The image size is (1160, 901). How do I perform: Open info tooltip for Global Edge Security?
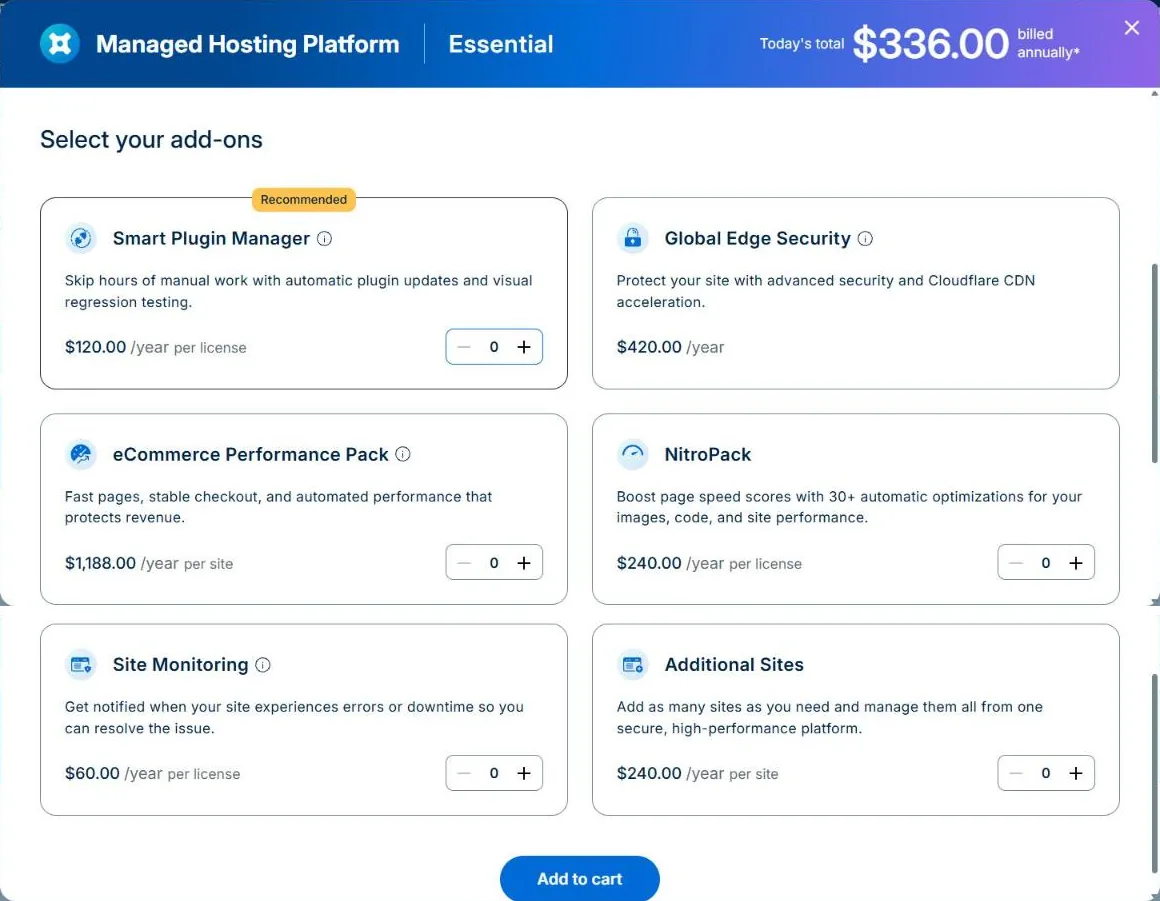pyautogui.click(x=865, y=238)
